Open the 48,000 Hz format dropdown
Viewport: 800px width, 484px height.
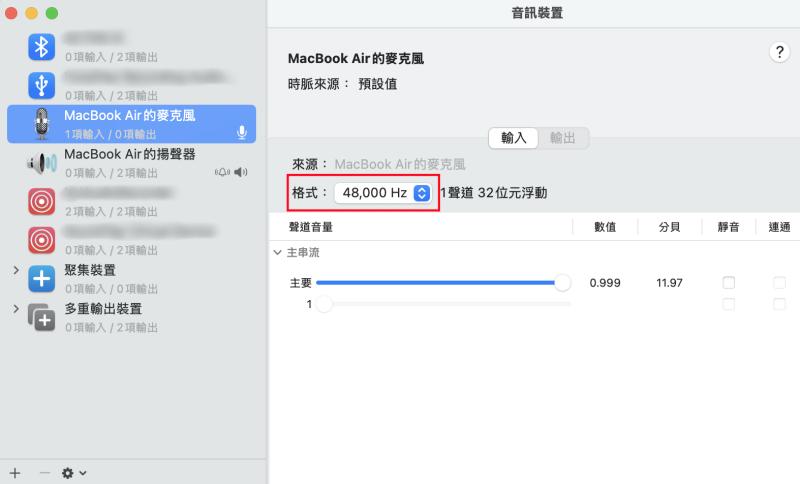click(383, 193)
